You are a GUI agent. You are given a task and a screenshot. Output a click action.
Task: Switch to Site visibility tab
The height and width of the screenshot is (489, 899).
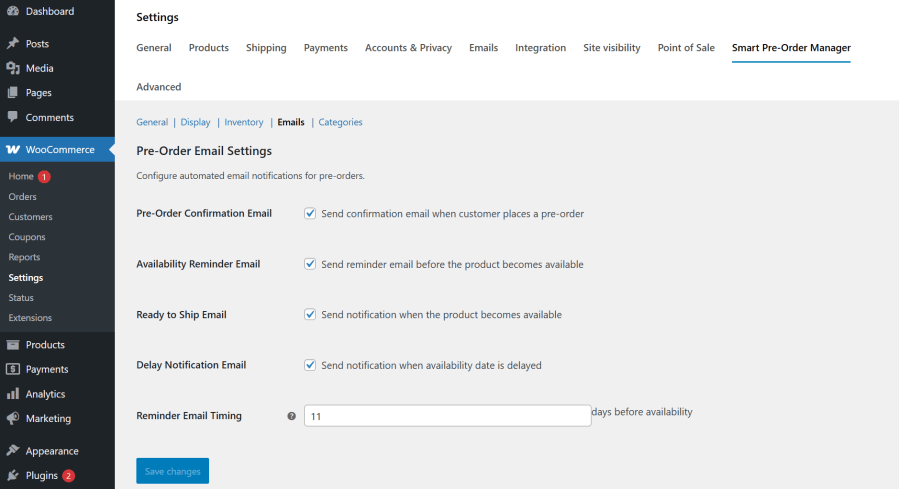(612, 48)
